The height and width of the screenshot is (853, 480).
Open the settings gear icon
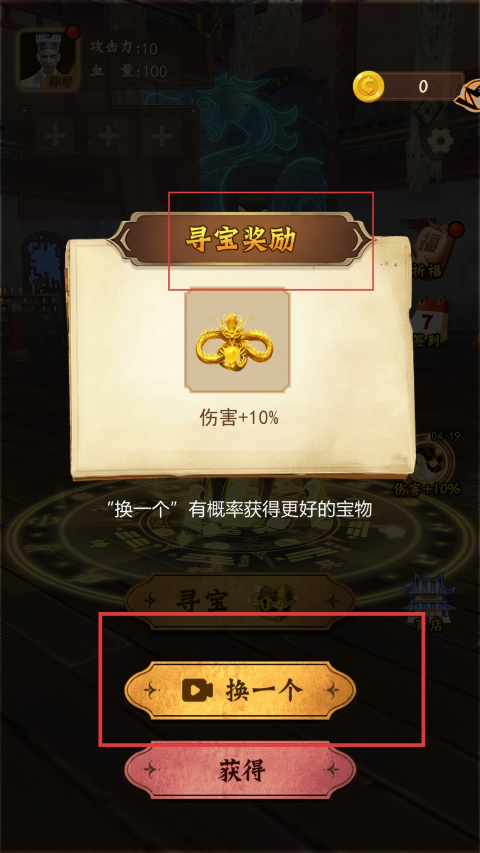coord(440,141)
